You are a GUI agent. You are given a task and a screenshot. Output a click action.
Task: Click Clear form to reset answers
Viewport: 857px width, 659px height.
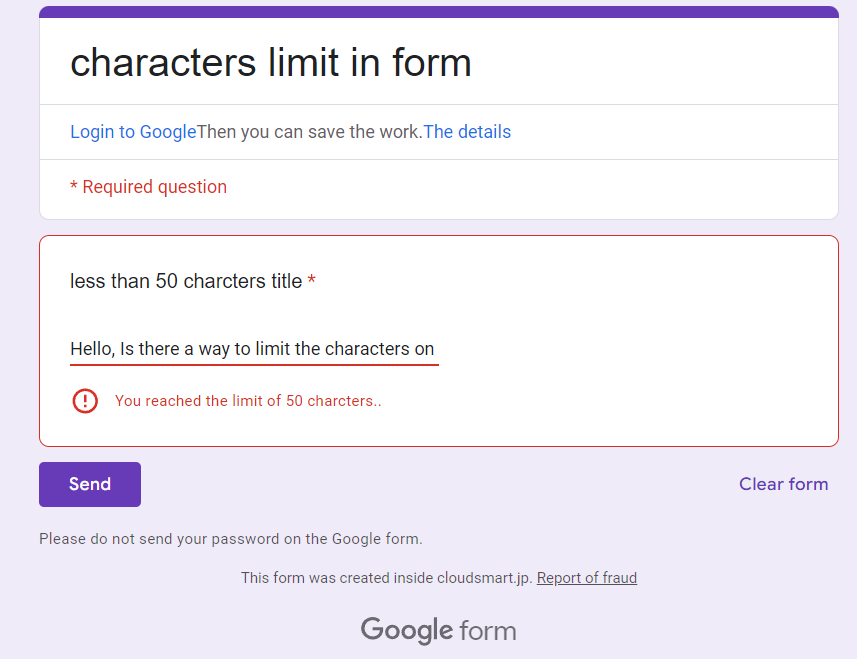(x=783, y=484)
